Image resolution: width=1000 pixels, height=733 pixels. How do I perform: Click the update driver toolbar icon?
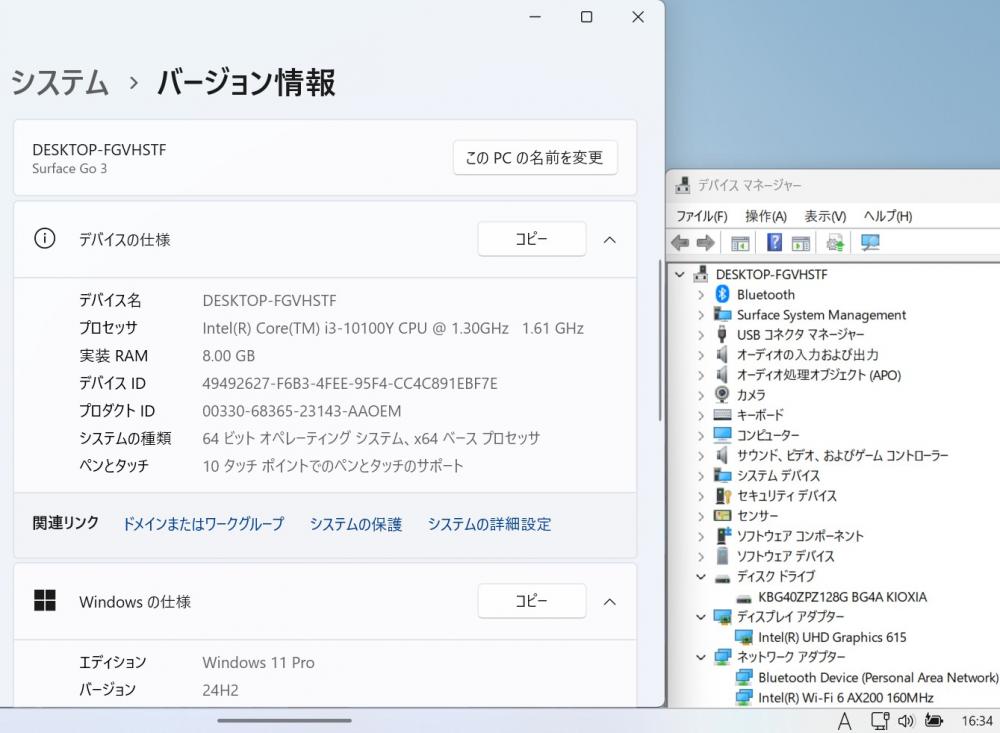coord(835,242)
